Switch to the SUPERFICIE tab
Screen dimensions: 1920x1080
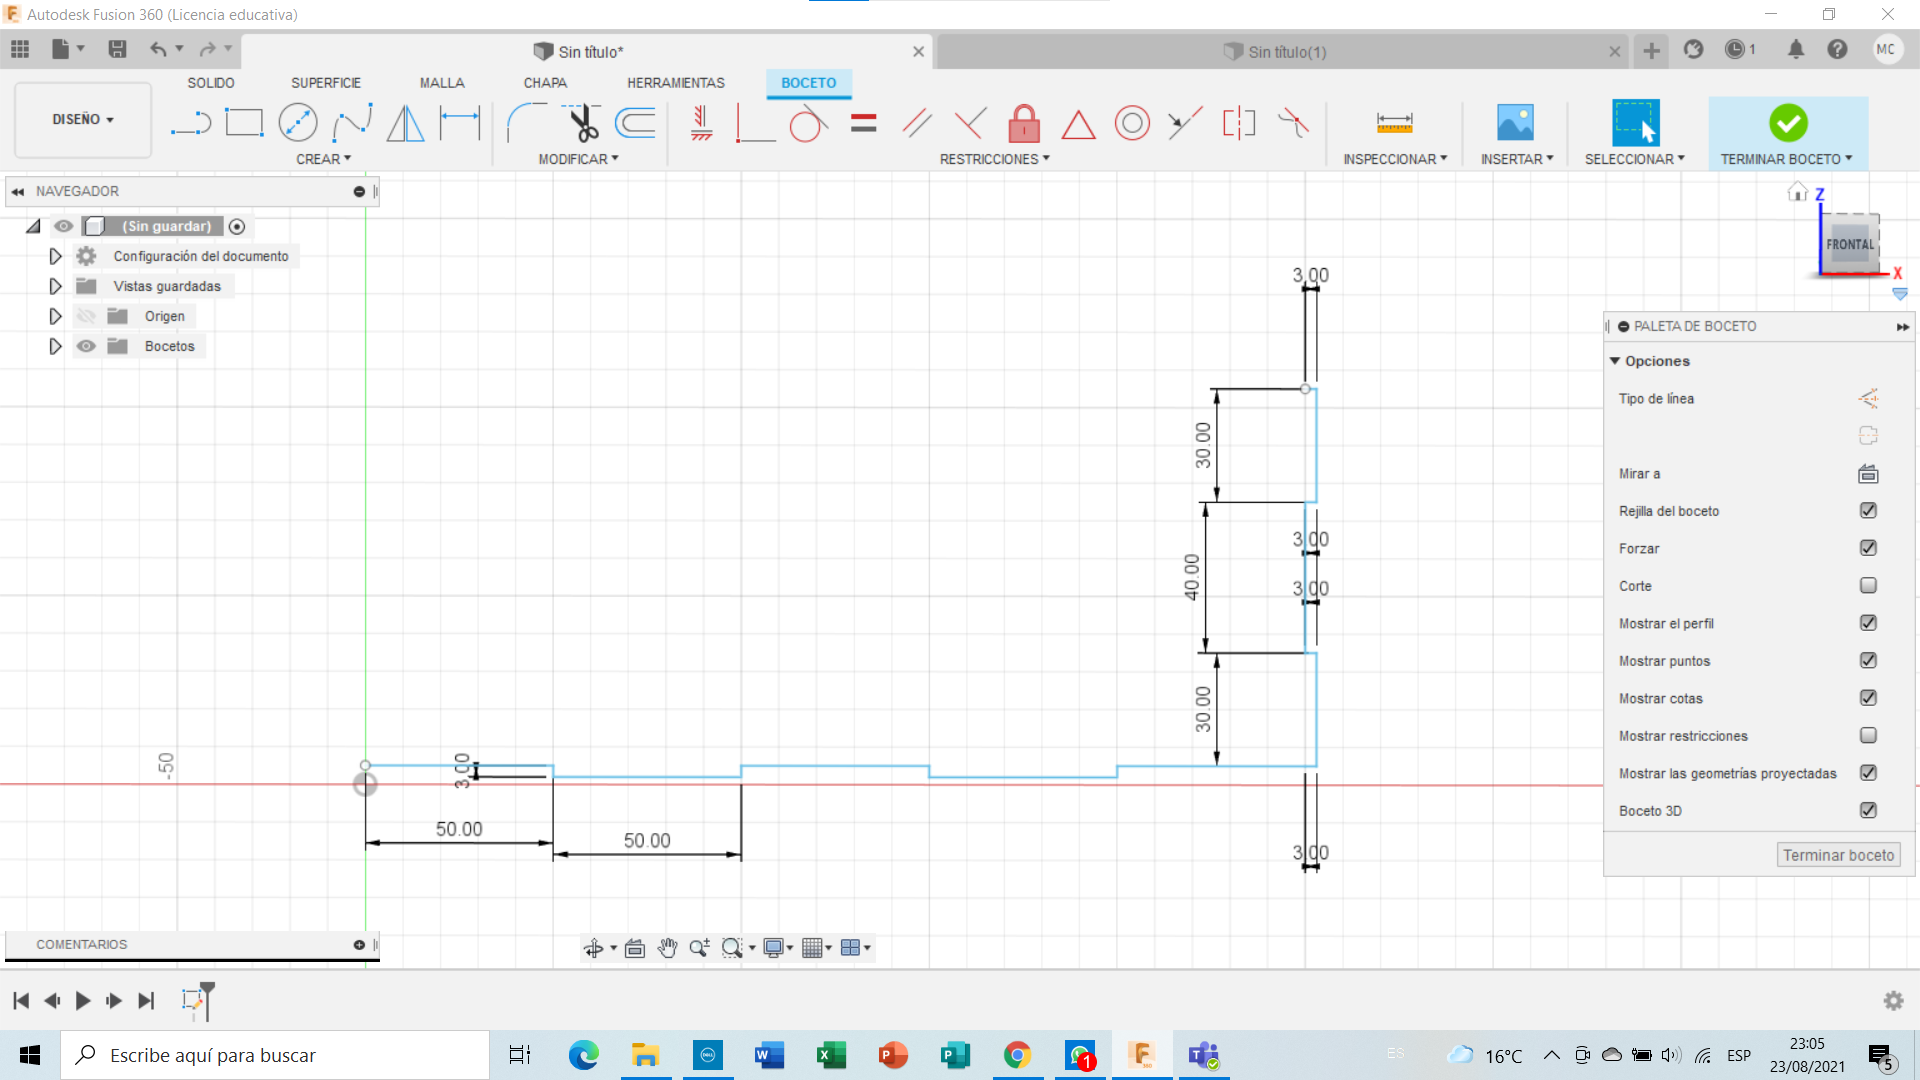pos(326,83)
